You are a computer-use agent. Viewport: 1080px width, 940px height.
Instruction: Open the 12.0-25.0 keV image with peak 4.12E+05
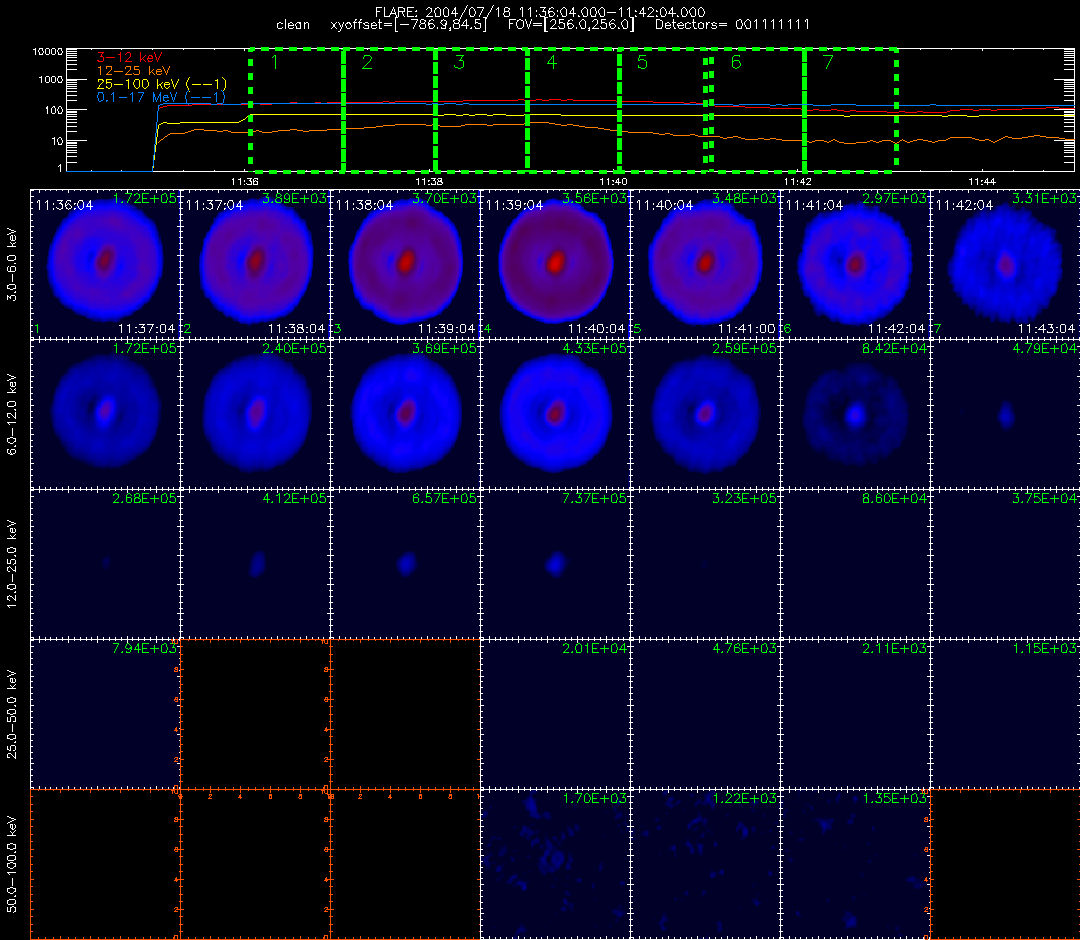coord(256,565)
